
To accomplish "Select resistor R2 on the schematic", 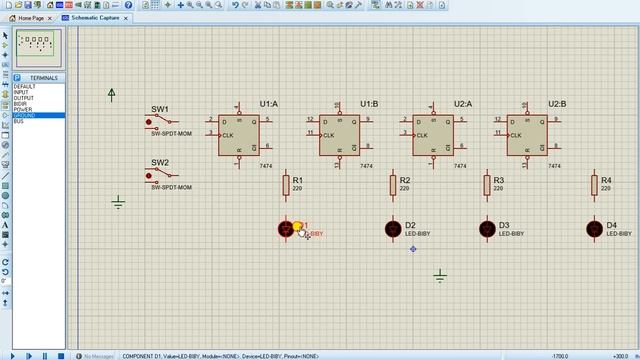I will point(393,185).
